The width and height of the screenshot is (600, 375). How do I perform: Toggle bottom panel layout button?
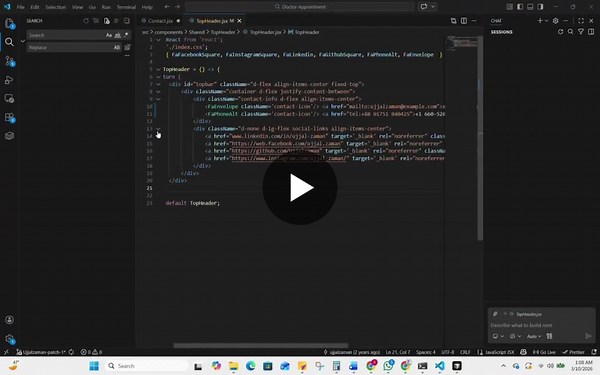point(530,7)
